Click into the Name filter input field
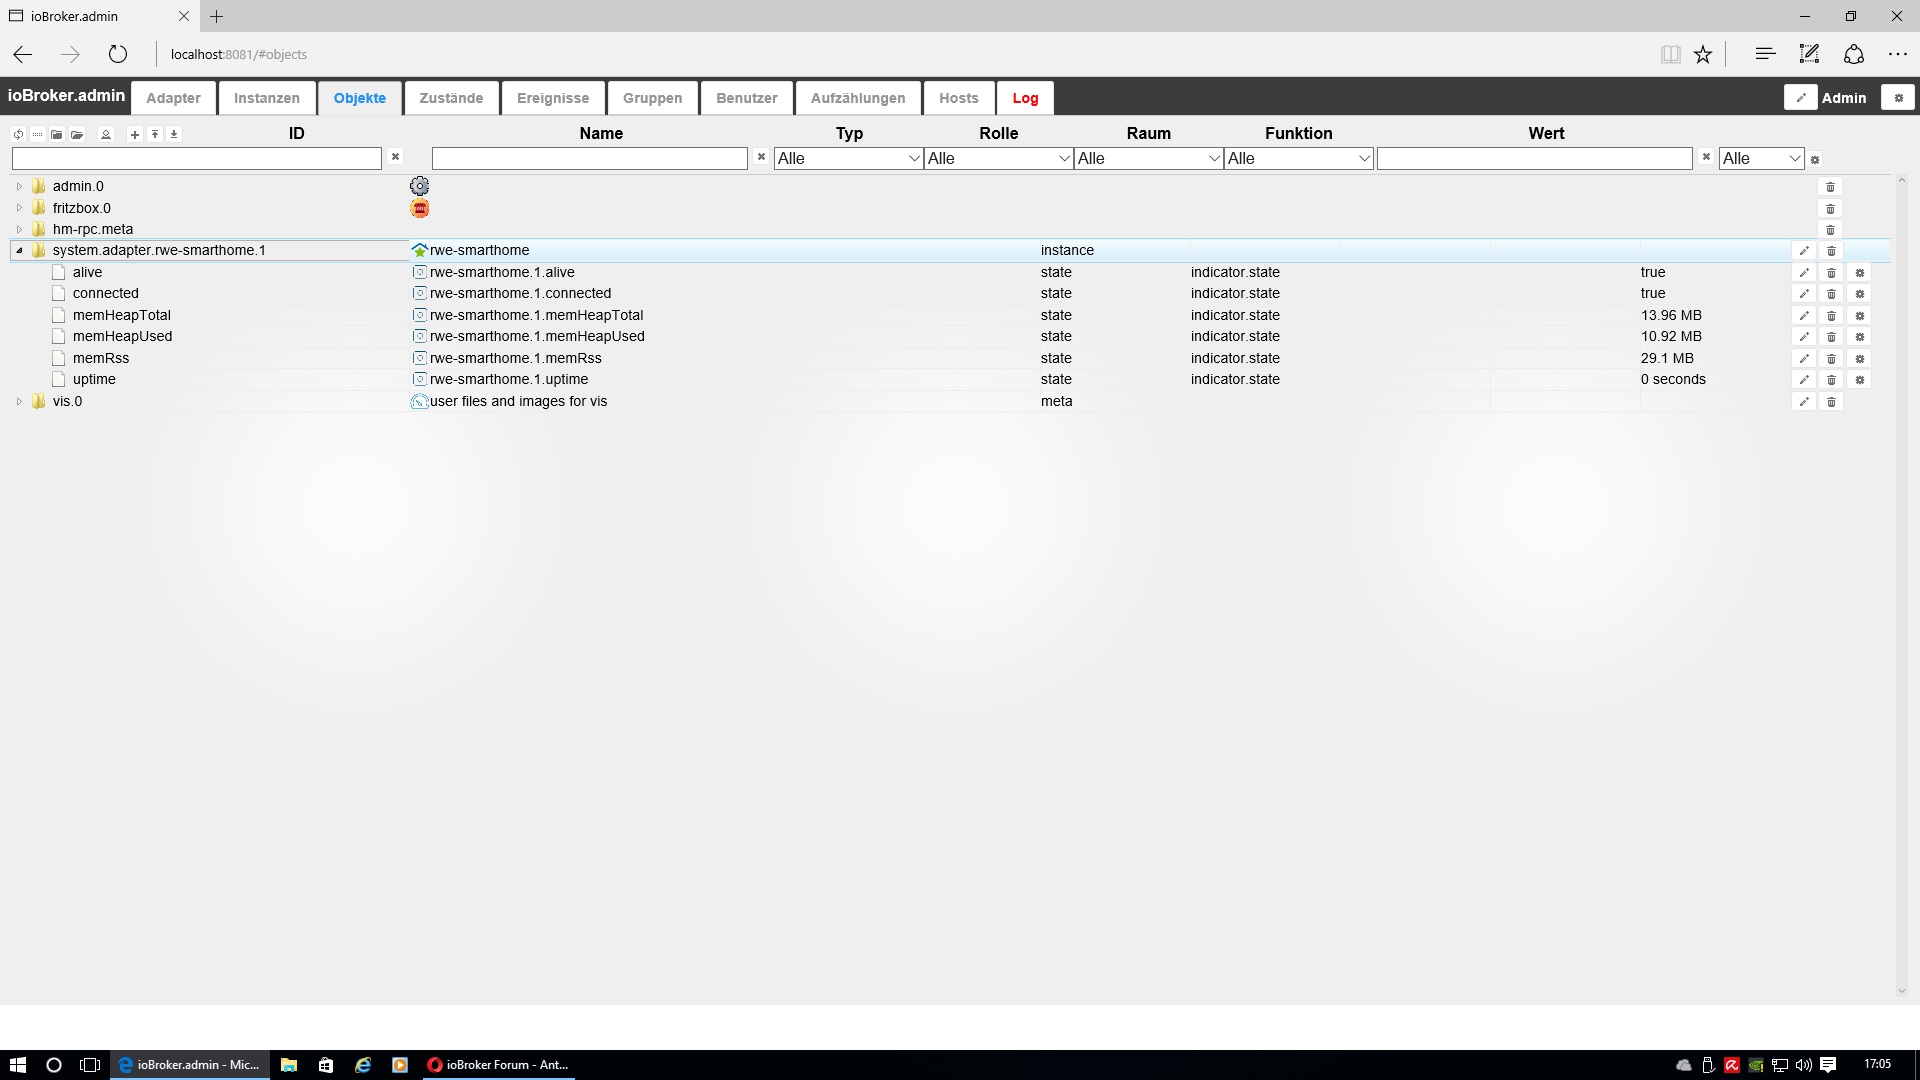Image resolution: width=1920 pixels, height=1080 pixels. point(589,158)
